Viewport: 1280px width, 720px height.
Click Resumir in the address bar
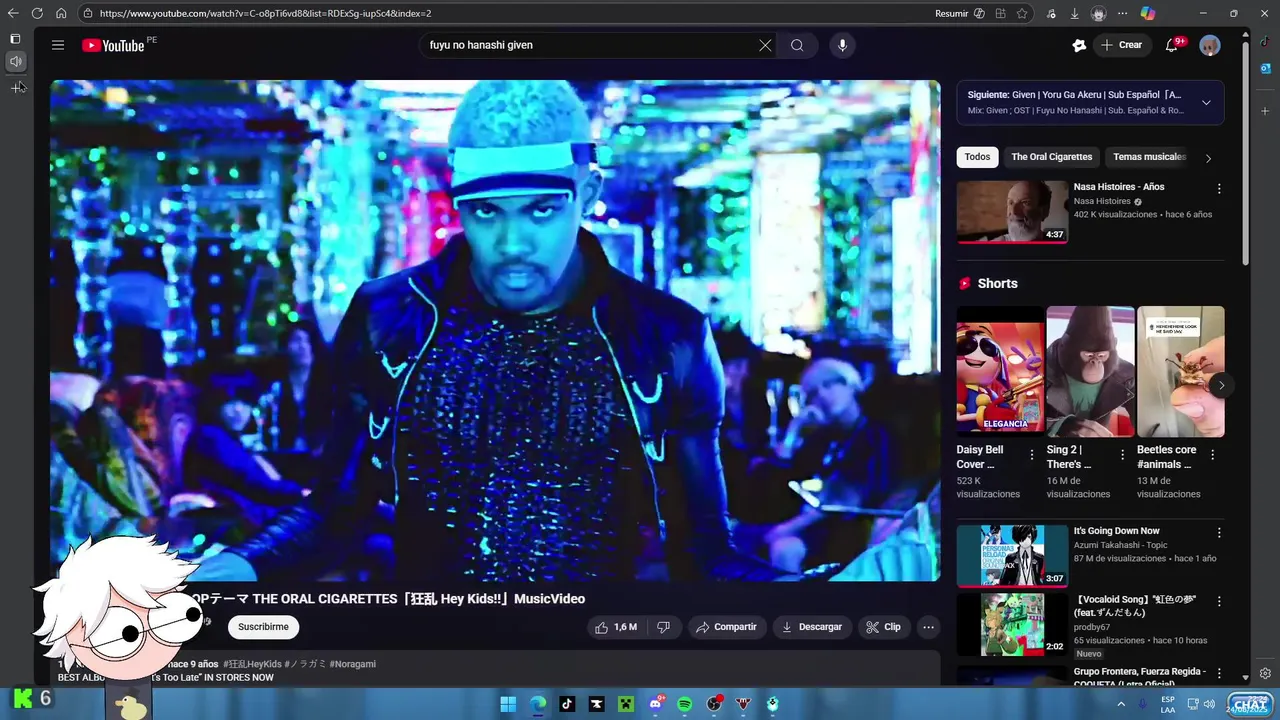tap(951, 14)
